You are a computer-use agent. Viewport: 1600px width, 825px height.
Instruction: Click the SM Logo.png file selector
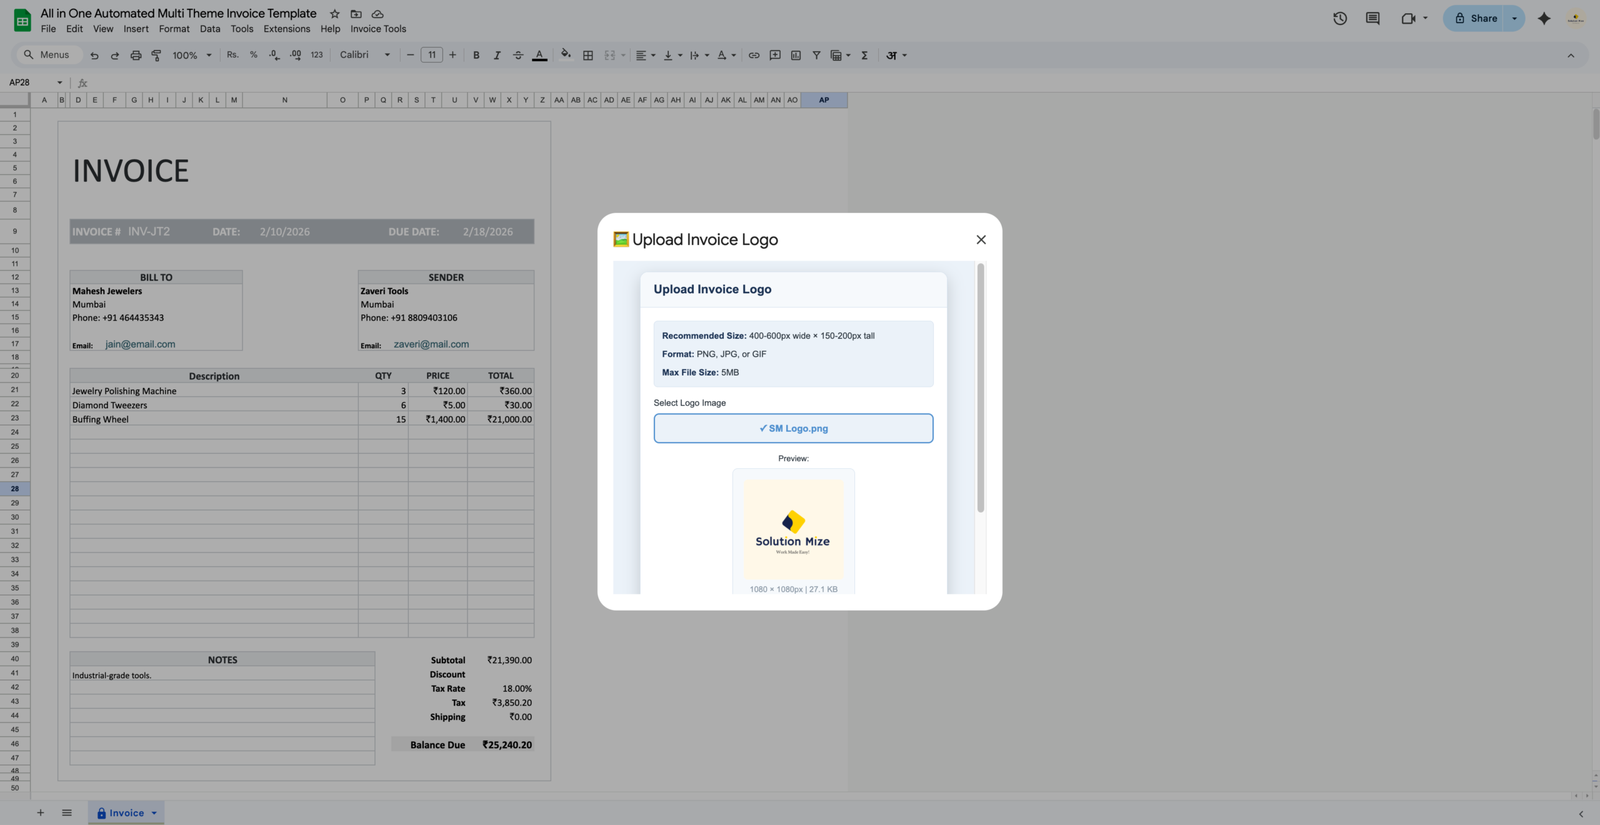pyautogui.click(x=793, y=428)
